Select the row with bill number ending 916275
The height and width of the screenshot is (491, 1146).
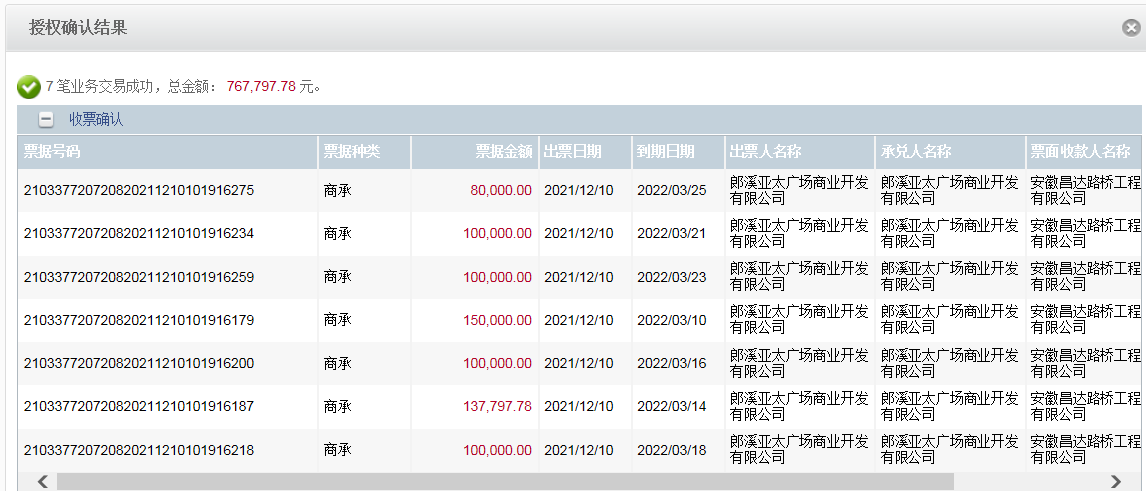(139, 191)
